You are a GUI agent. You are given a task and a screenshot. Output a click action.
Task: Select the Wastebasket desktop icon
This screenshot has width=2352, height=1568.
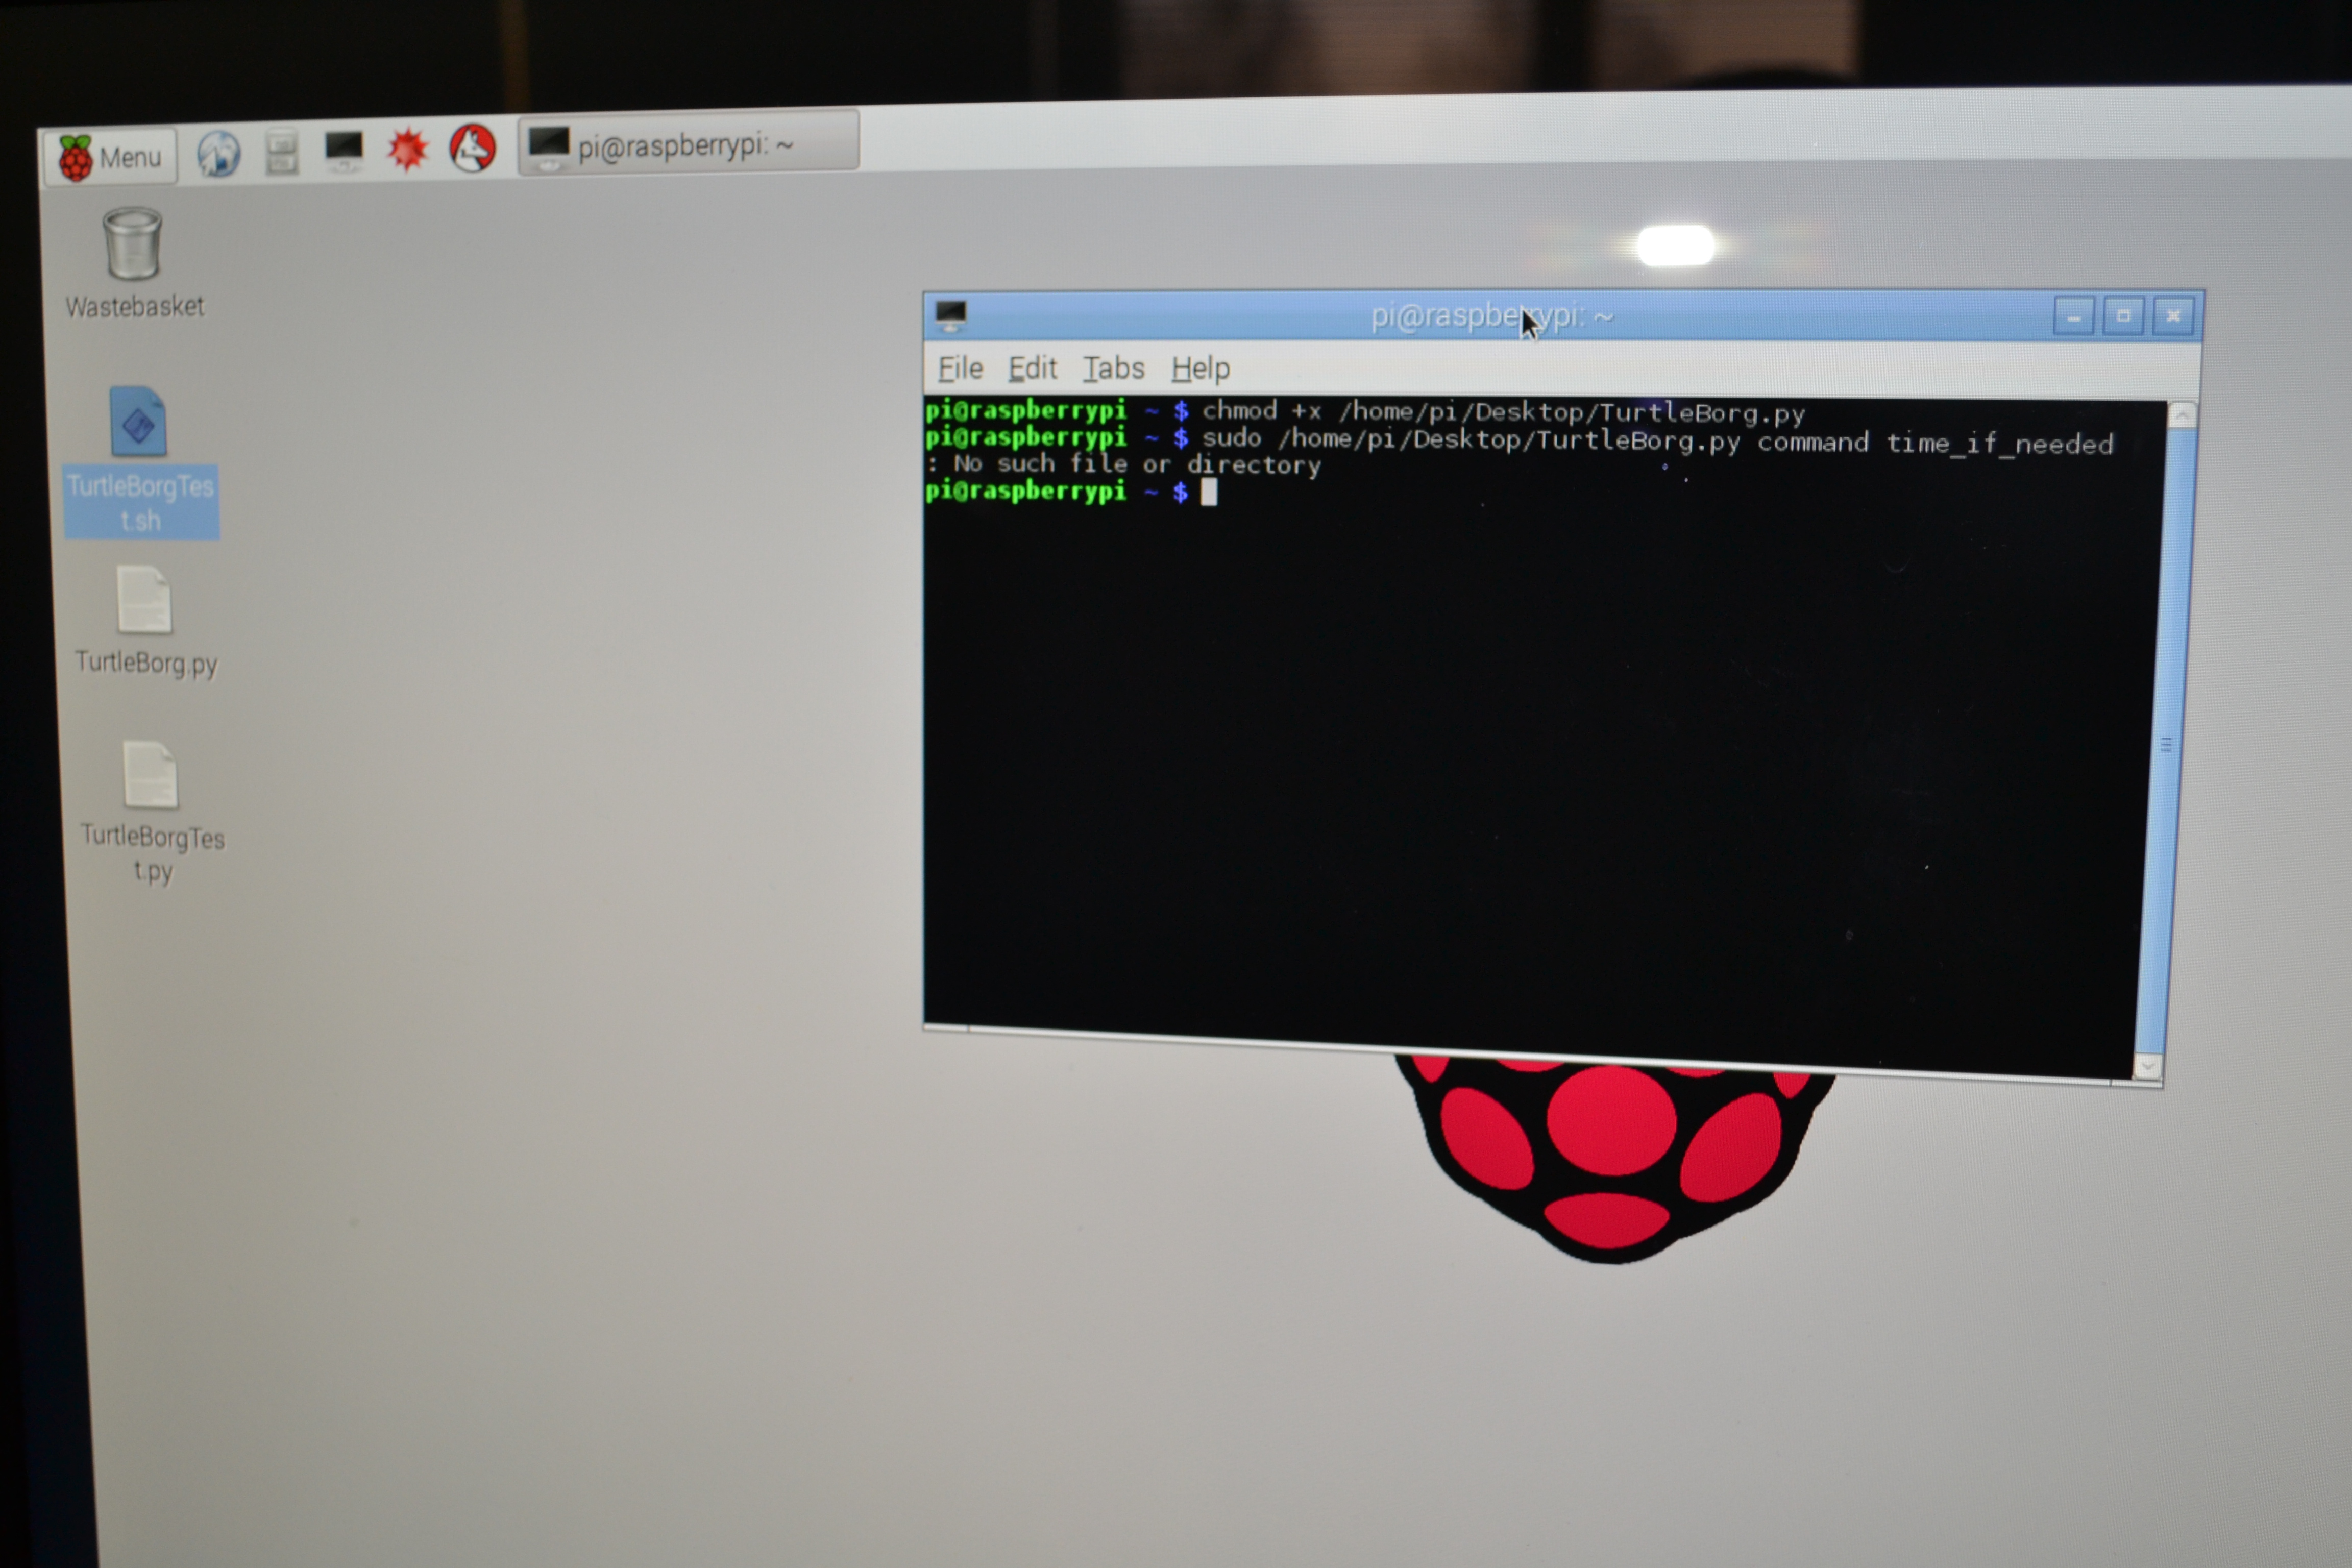click(x=133, y=245)
